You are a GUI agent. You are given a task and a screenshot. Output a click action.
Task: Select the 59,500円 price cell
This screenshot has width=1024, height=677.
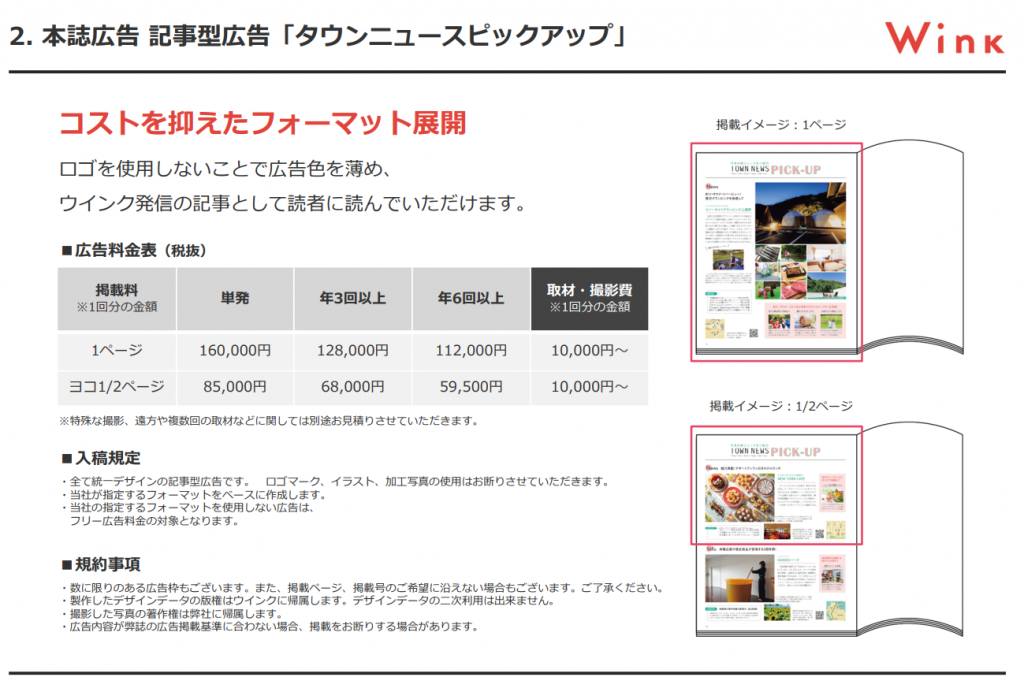[x=470, y=386]
